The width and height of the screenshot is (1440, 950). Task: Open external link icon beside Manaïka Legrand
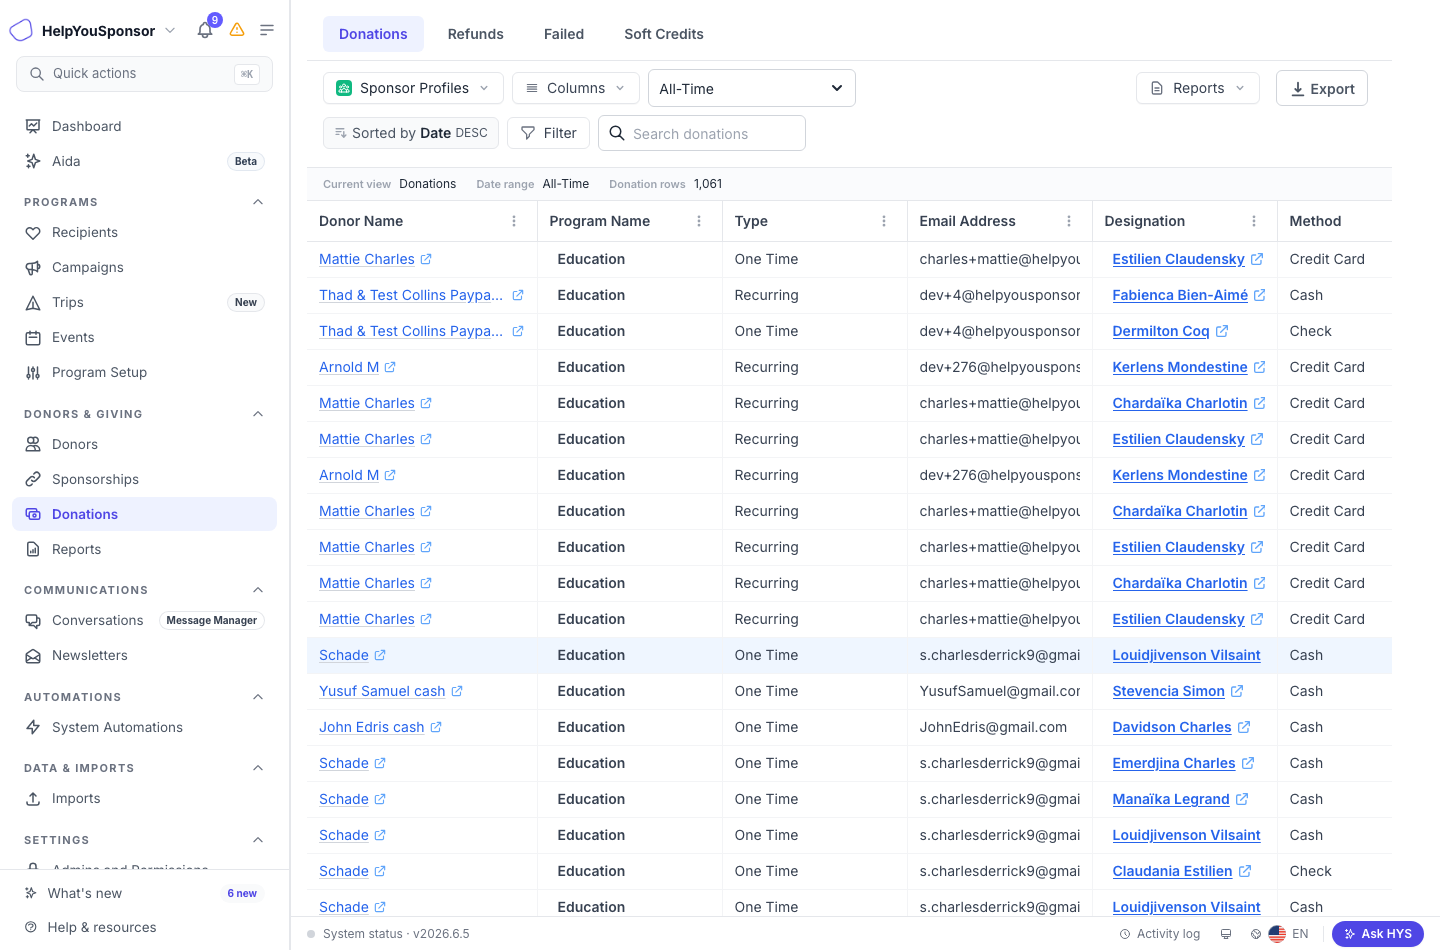point(1242,799)
